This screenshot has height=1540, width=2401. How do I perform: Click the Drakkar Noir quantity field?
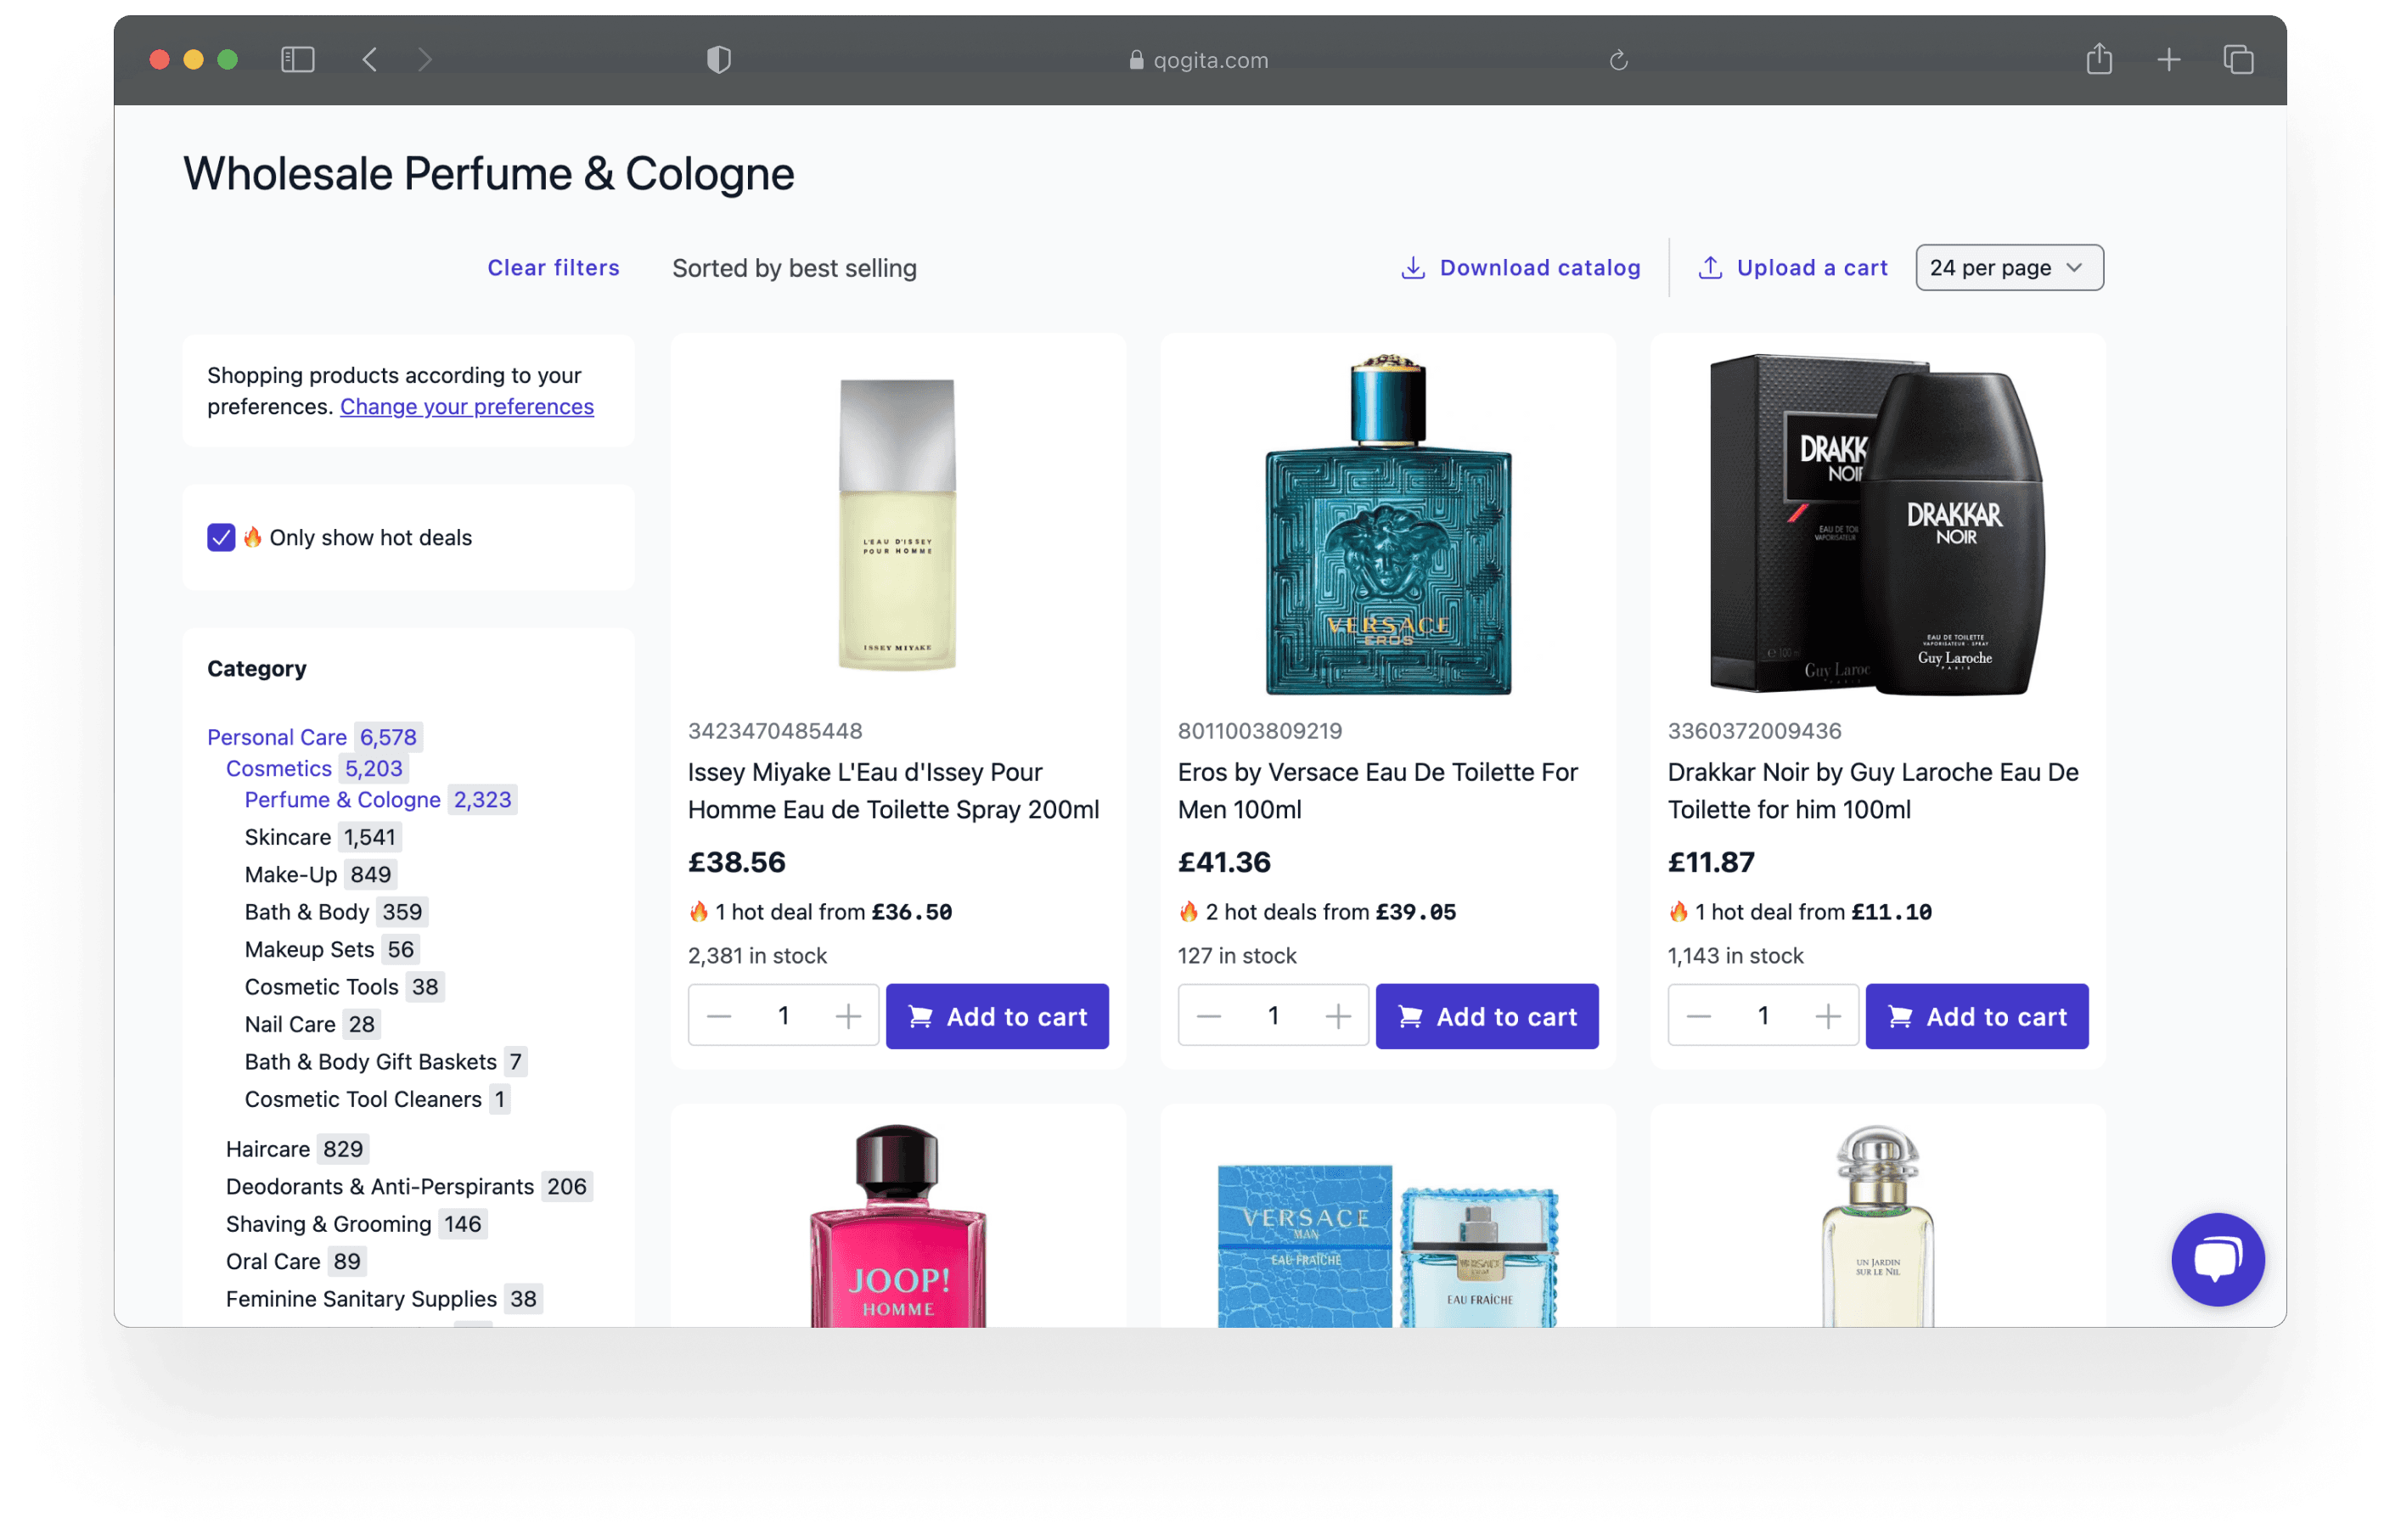point(1763,1017)
